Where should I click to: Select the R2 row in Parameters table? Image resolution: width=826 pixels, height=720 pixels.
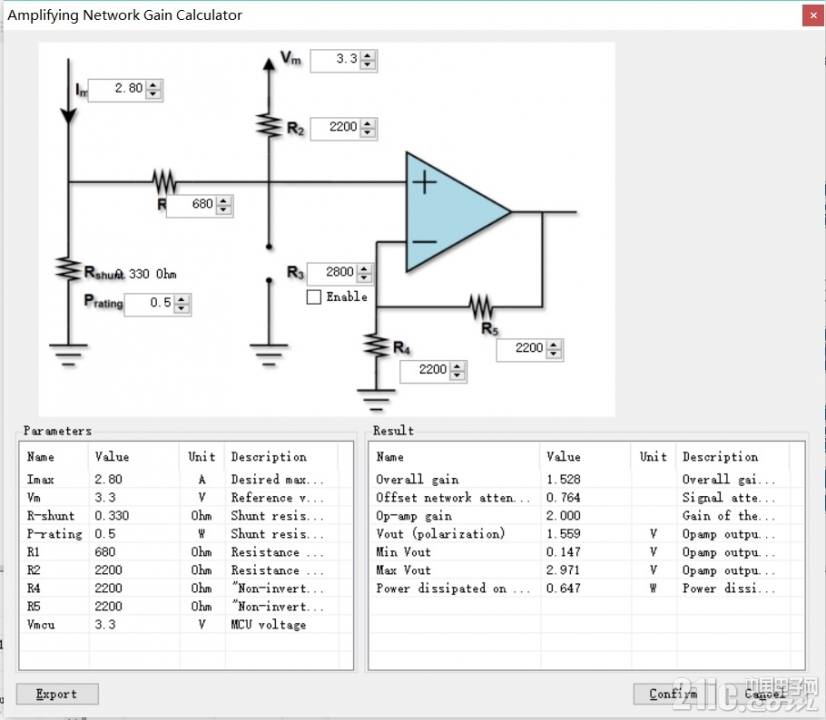(186, 570)
